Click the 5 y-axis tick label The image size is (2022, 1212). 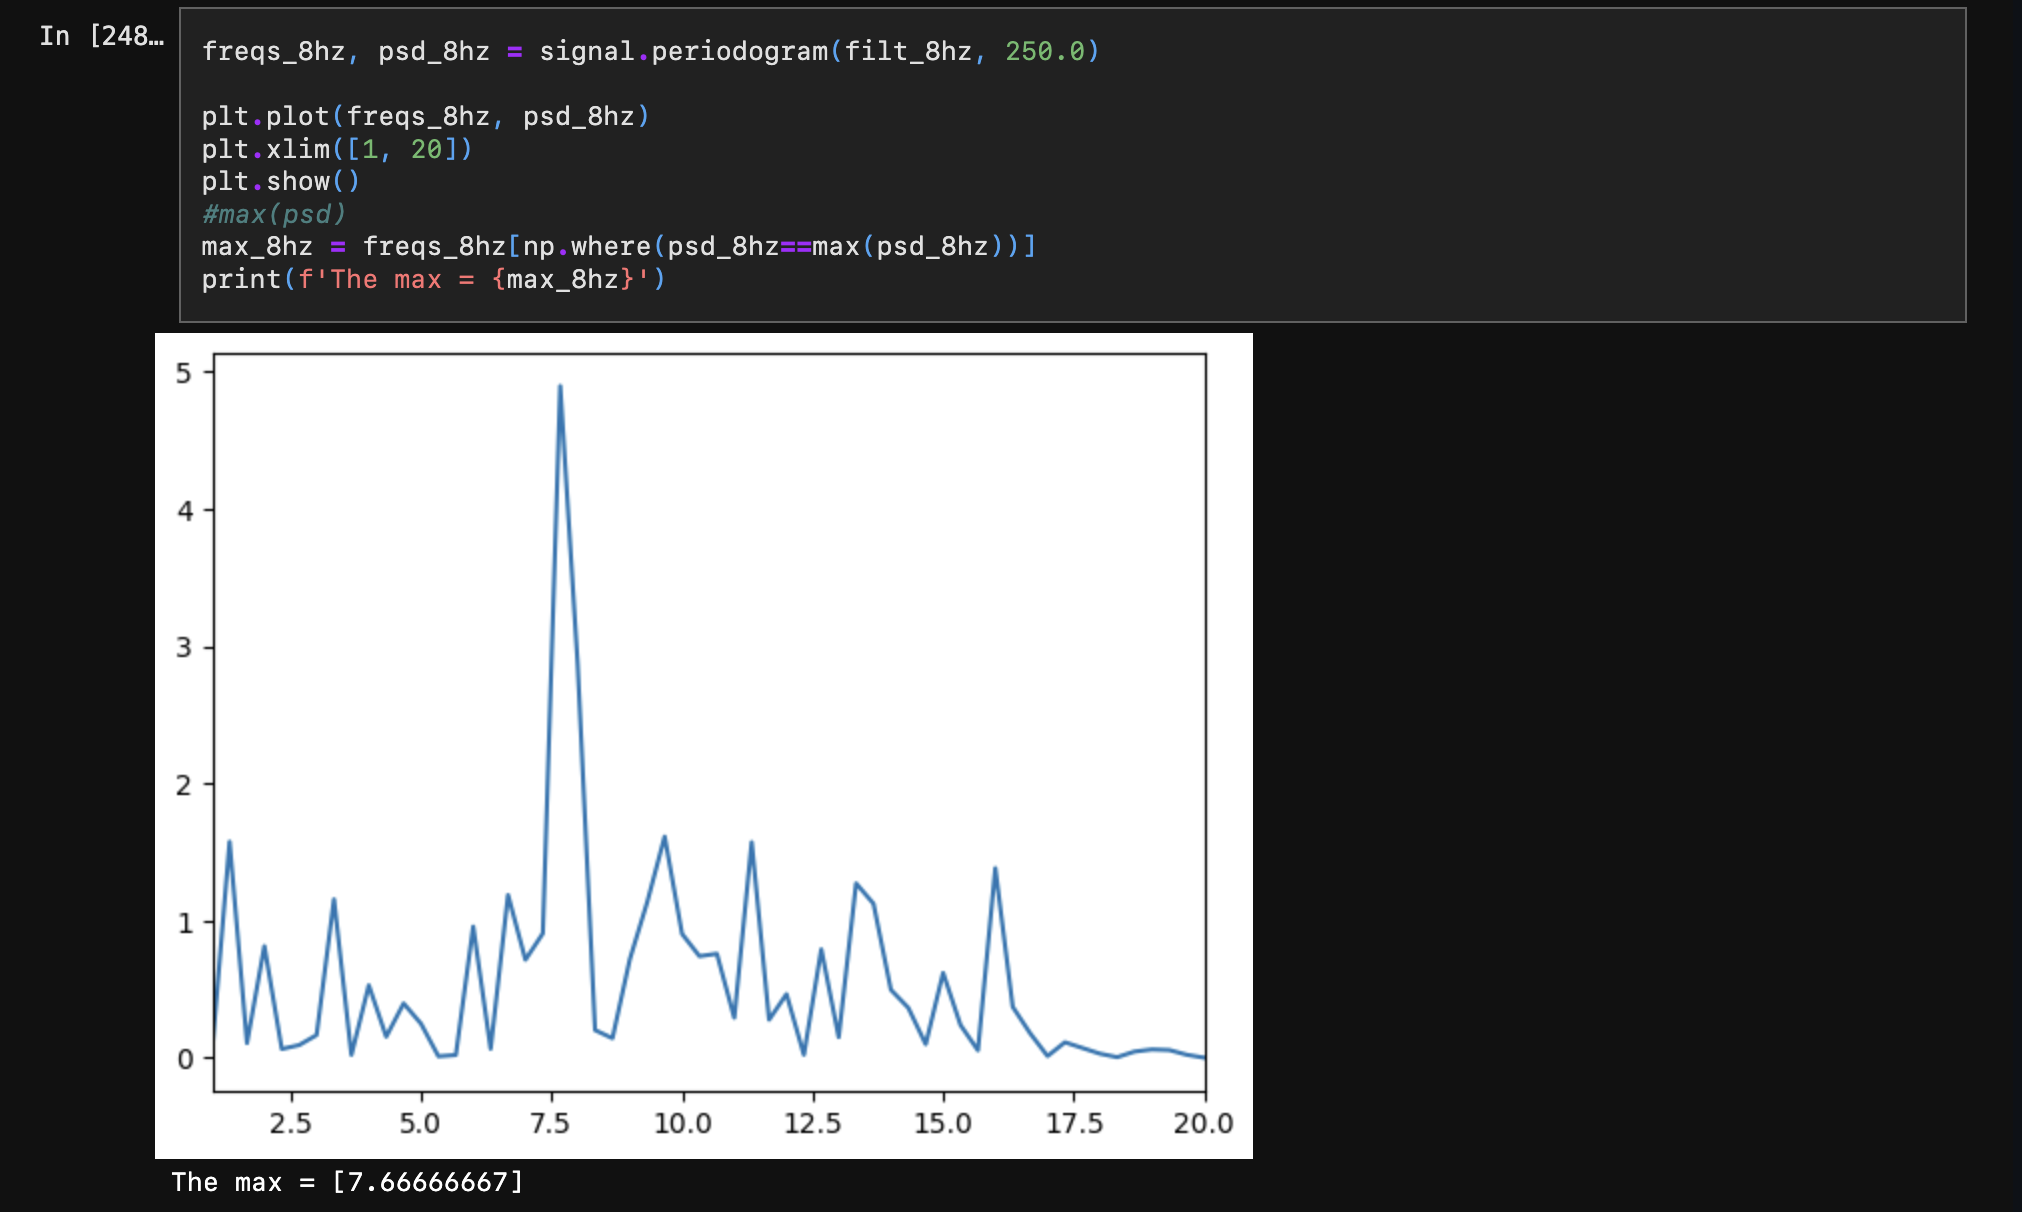pos(183,374)
